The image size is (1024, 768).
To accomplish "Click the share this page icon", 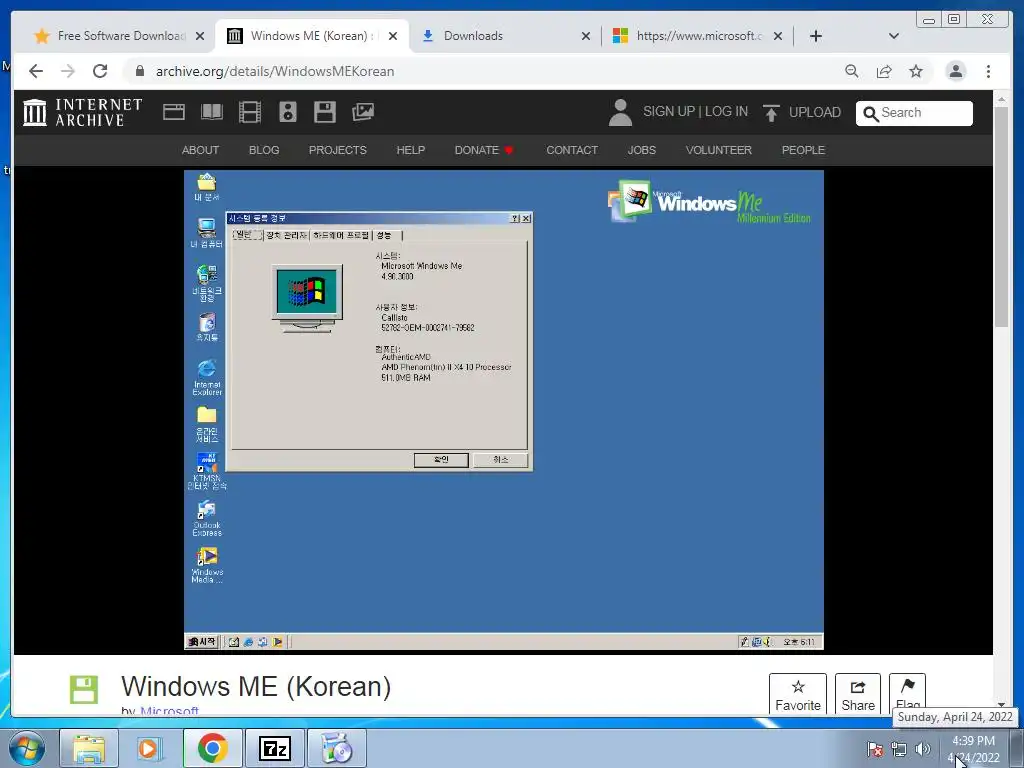I will (x=884, y=71).
